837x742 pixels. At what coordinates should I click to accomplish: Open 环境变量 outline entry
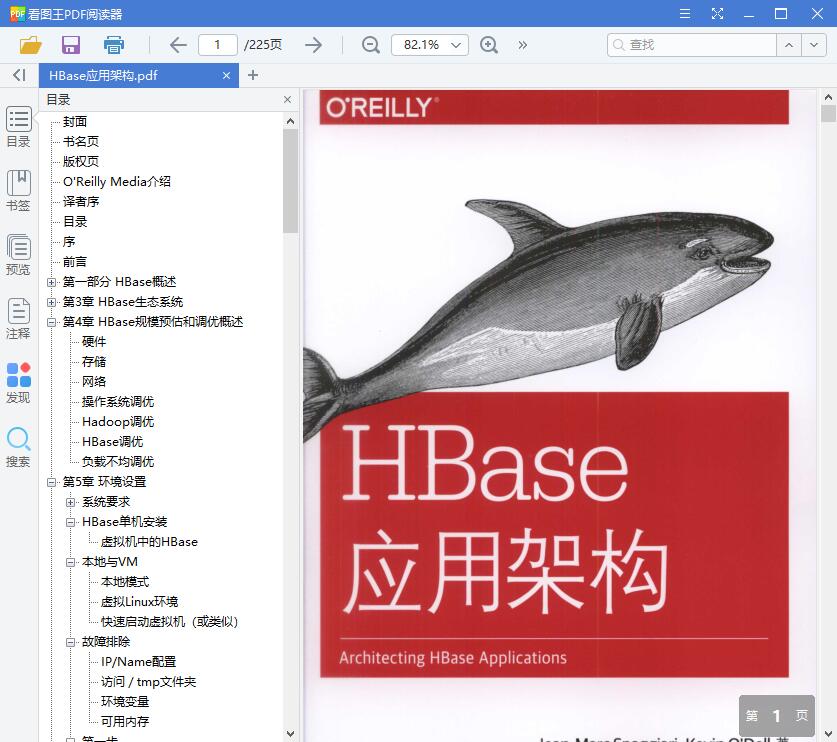tap(125, 702)
